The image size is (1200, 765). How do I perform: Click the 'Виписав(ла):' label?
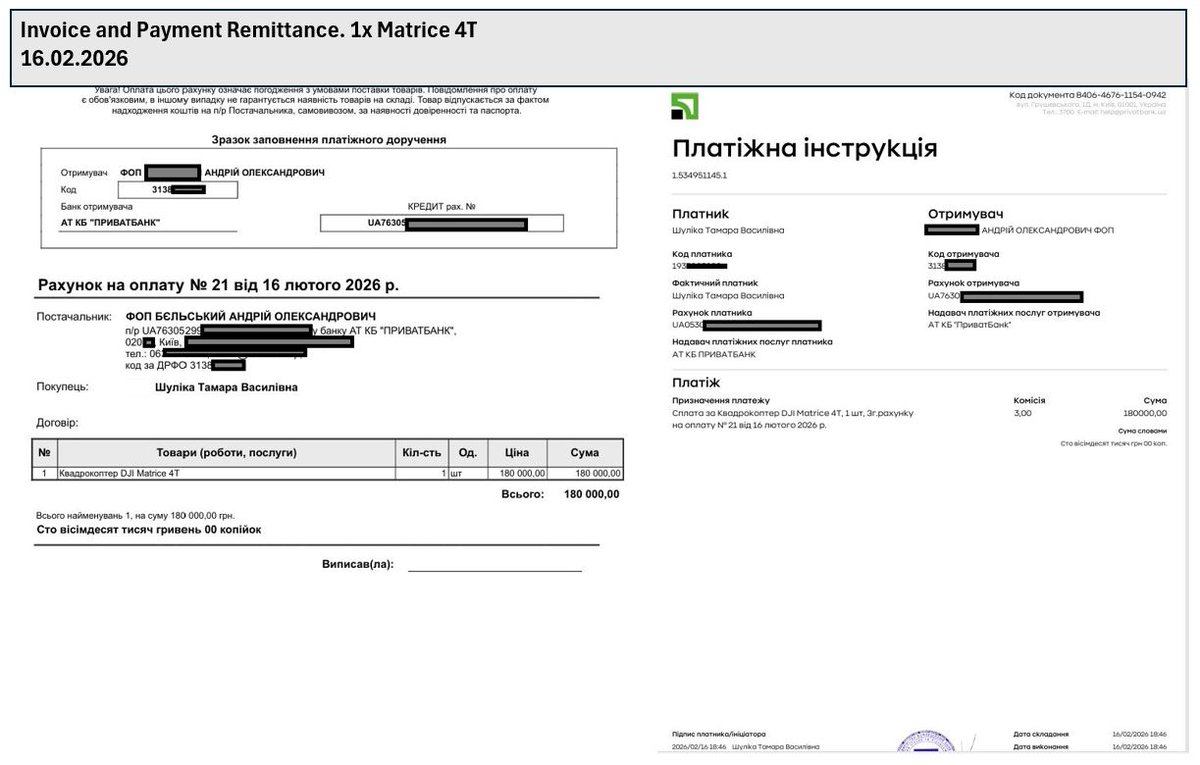click(358, 564)
